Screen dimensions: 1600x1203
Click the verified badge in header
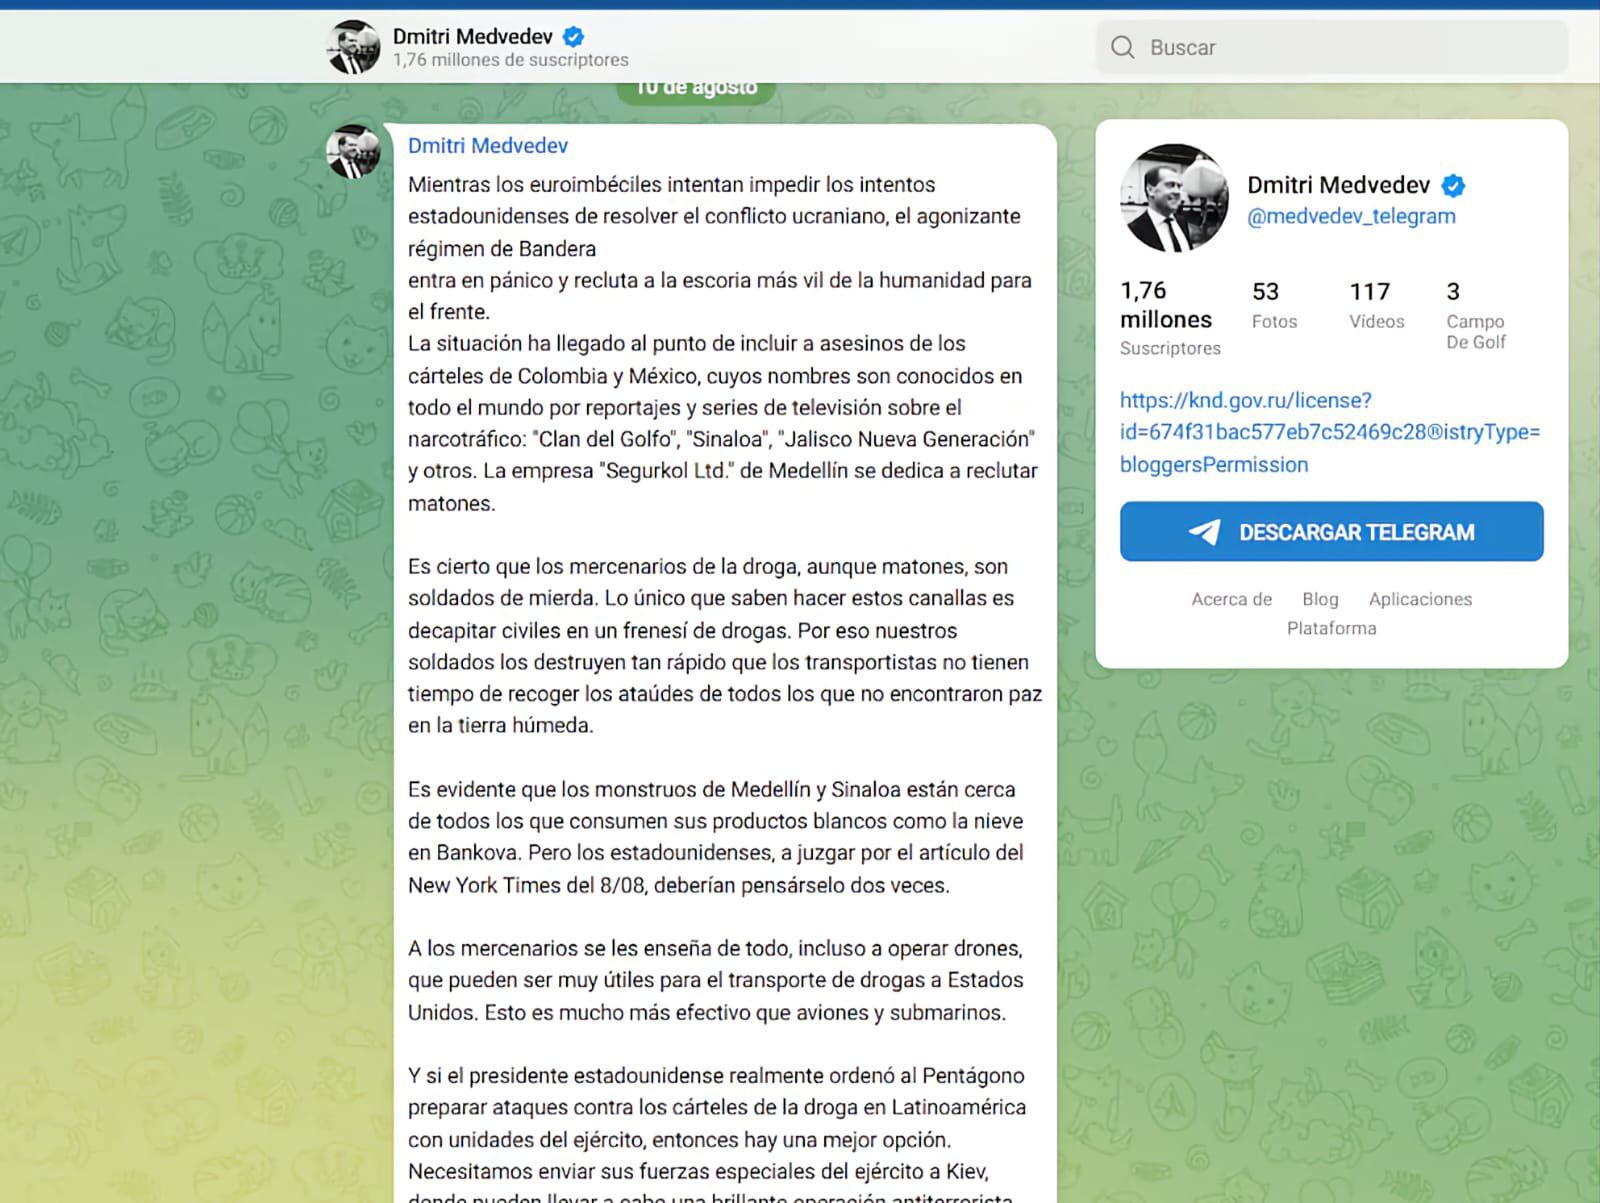point(573,37)
